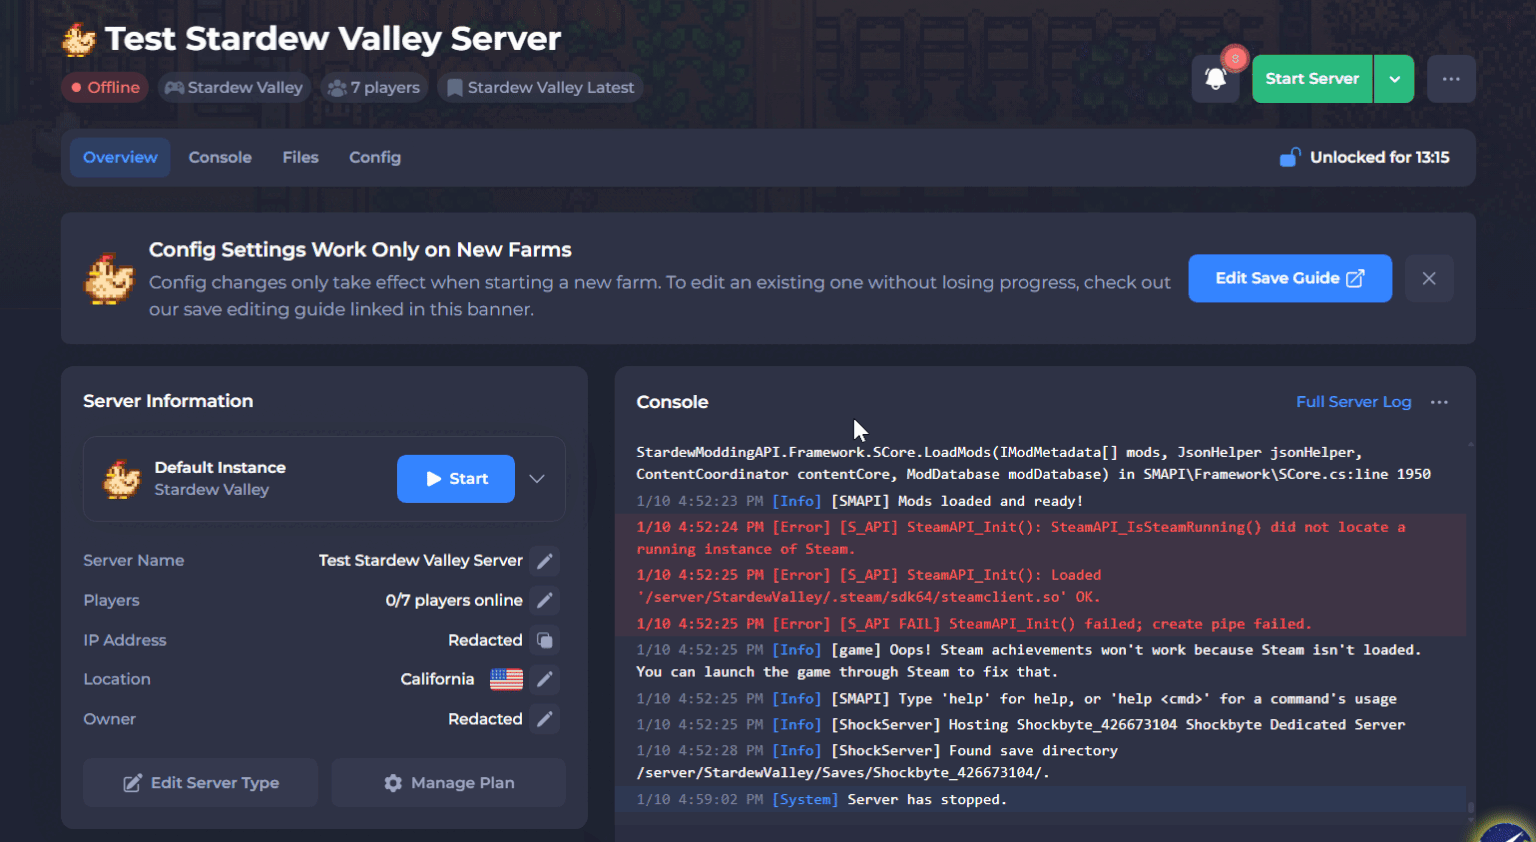
Task: Click the Offline status badge
Action: [105, 88]
